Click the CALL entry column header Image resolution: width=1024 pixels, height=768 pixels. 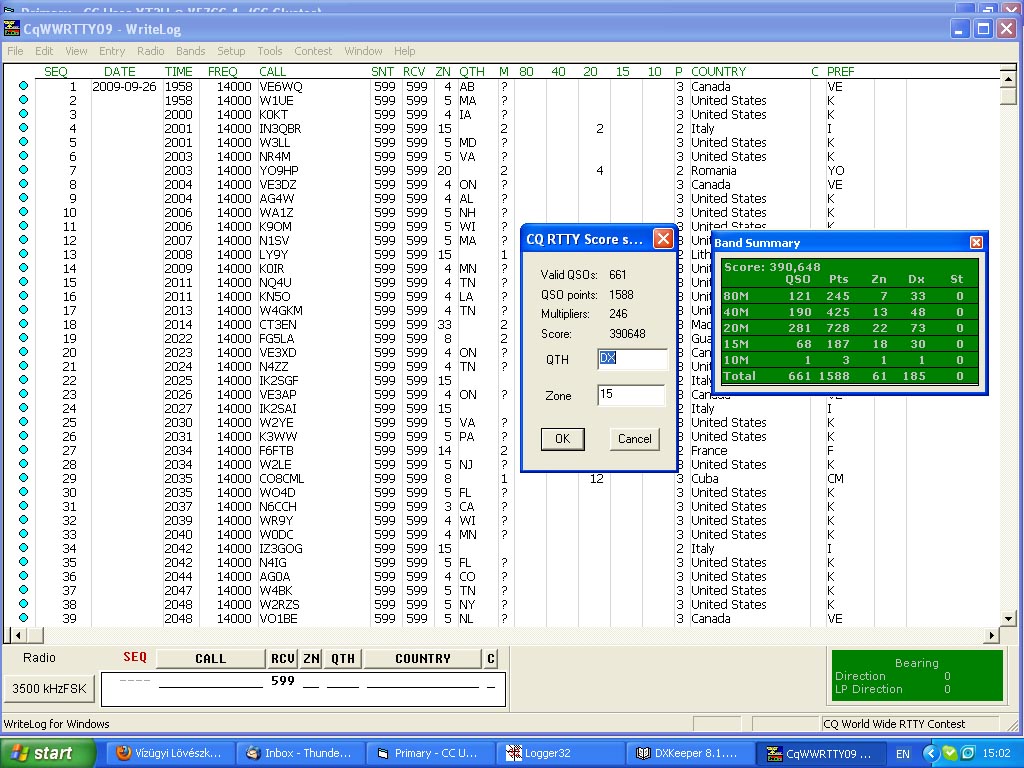point(210,659)
